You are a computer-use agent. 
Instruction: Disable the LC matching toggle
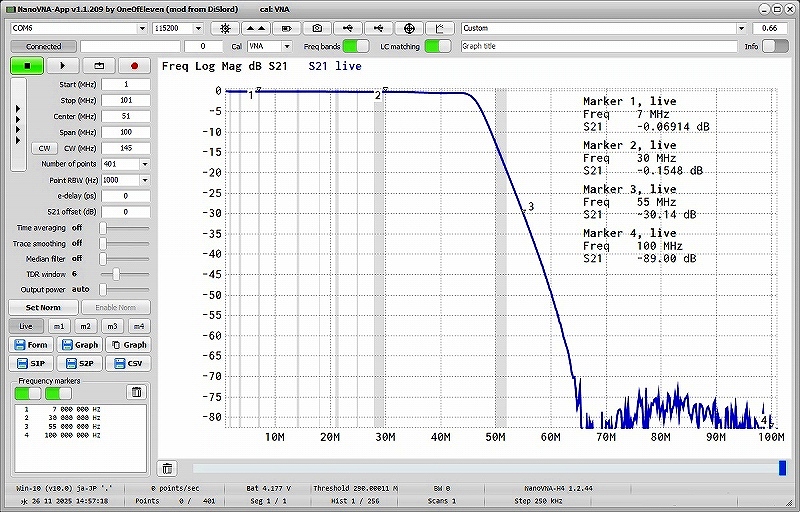(x=437, y=46)
